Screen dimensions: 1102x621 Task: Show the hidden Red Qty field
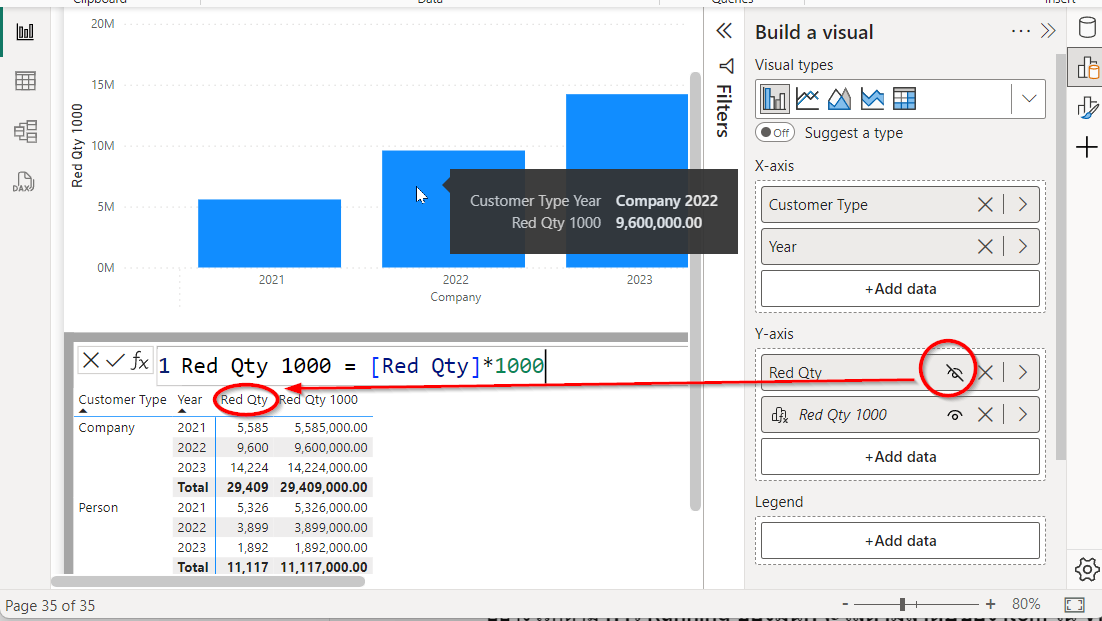(953, 371)
